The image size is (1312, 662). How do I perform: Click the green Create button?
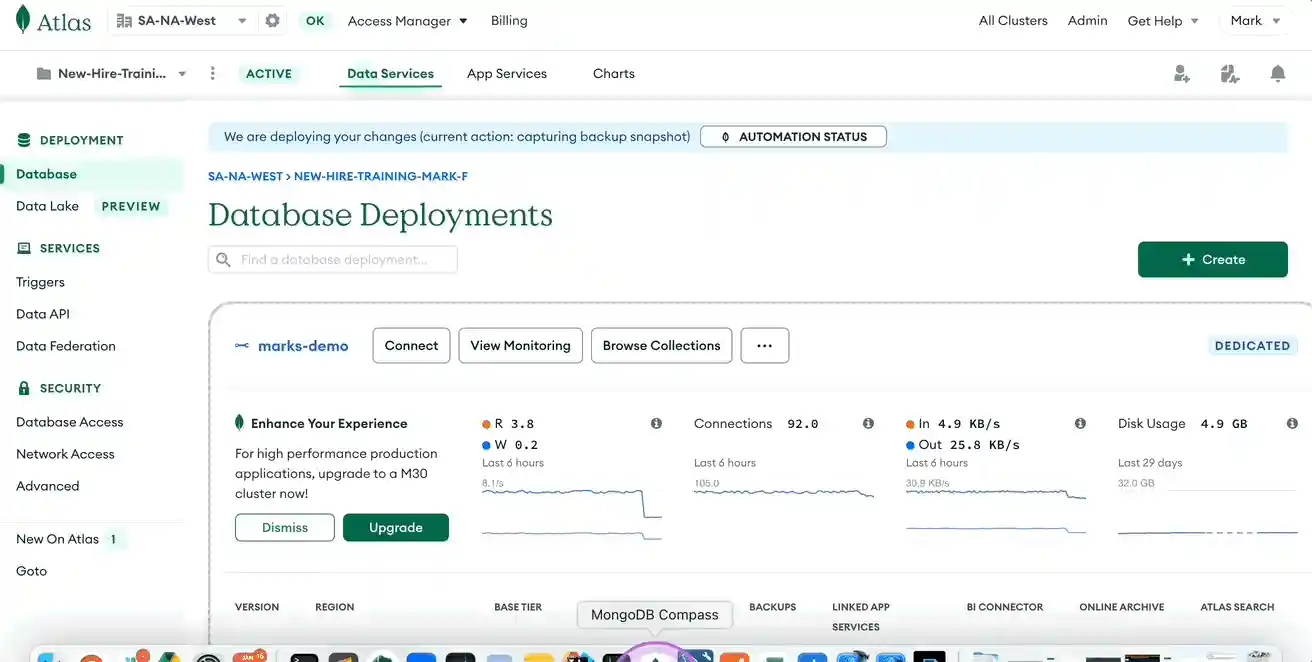(x=1212, y=259)
